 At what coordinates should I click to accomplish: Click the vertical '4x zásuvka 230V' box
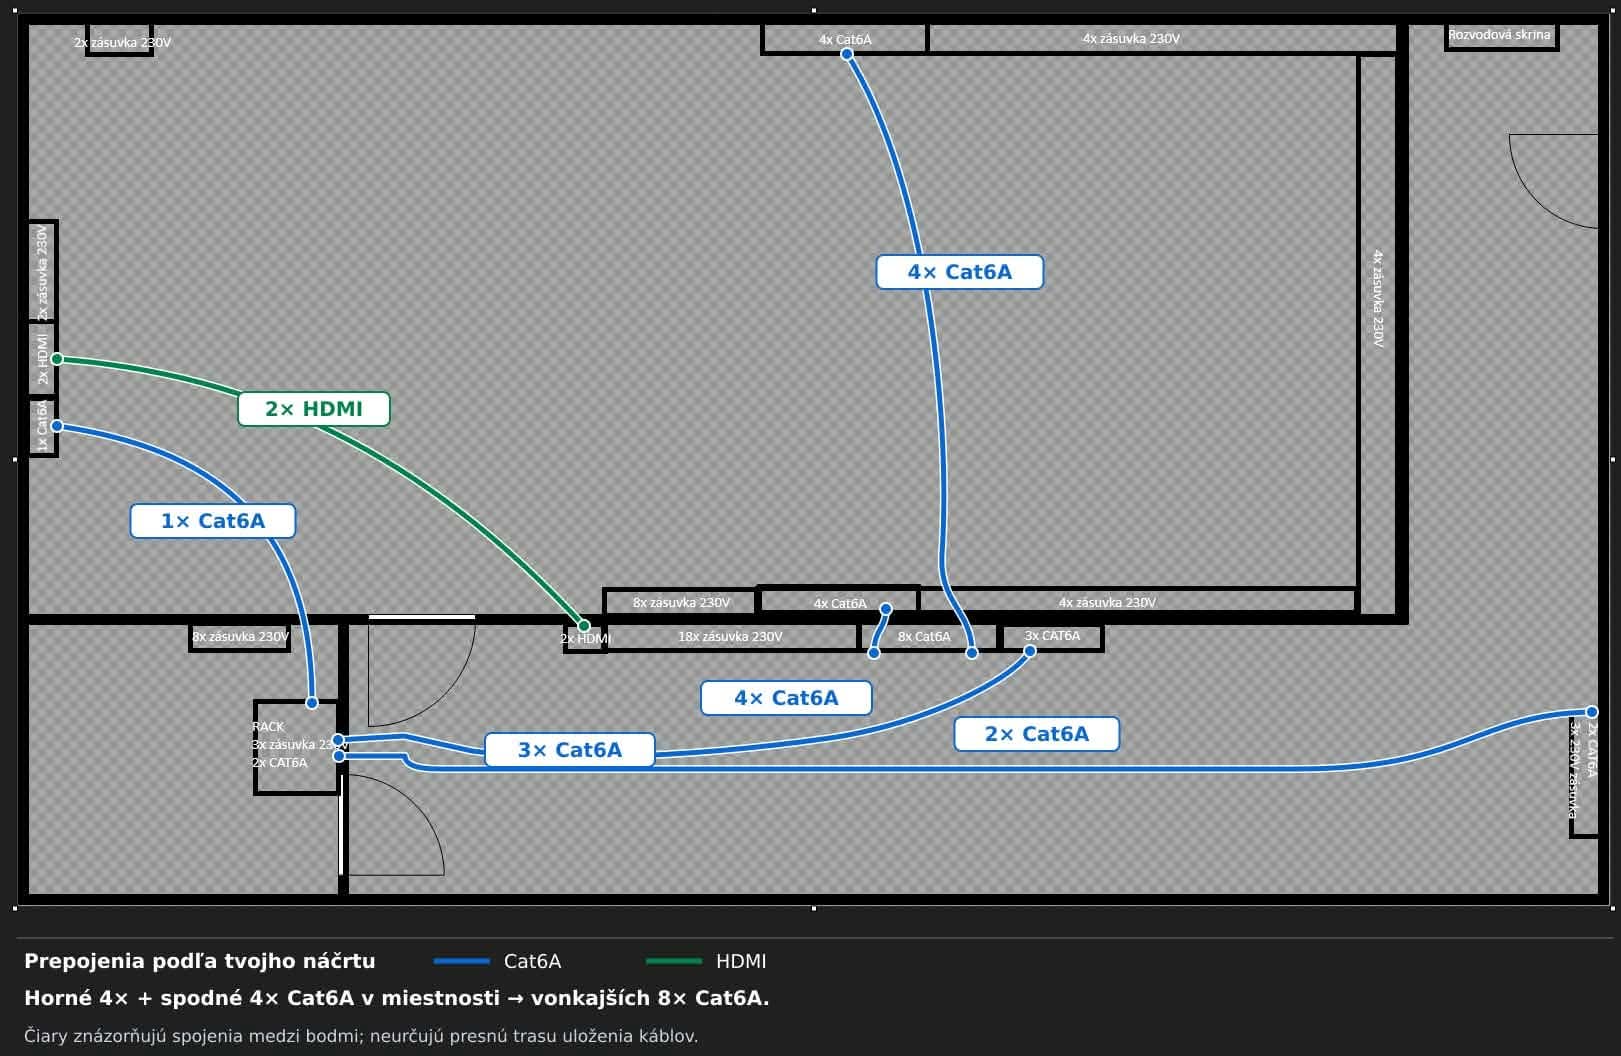[x=1378, y=334]
